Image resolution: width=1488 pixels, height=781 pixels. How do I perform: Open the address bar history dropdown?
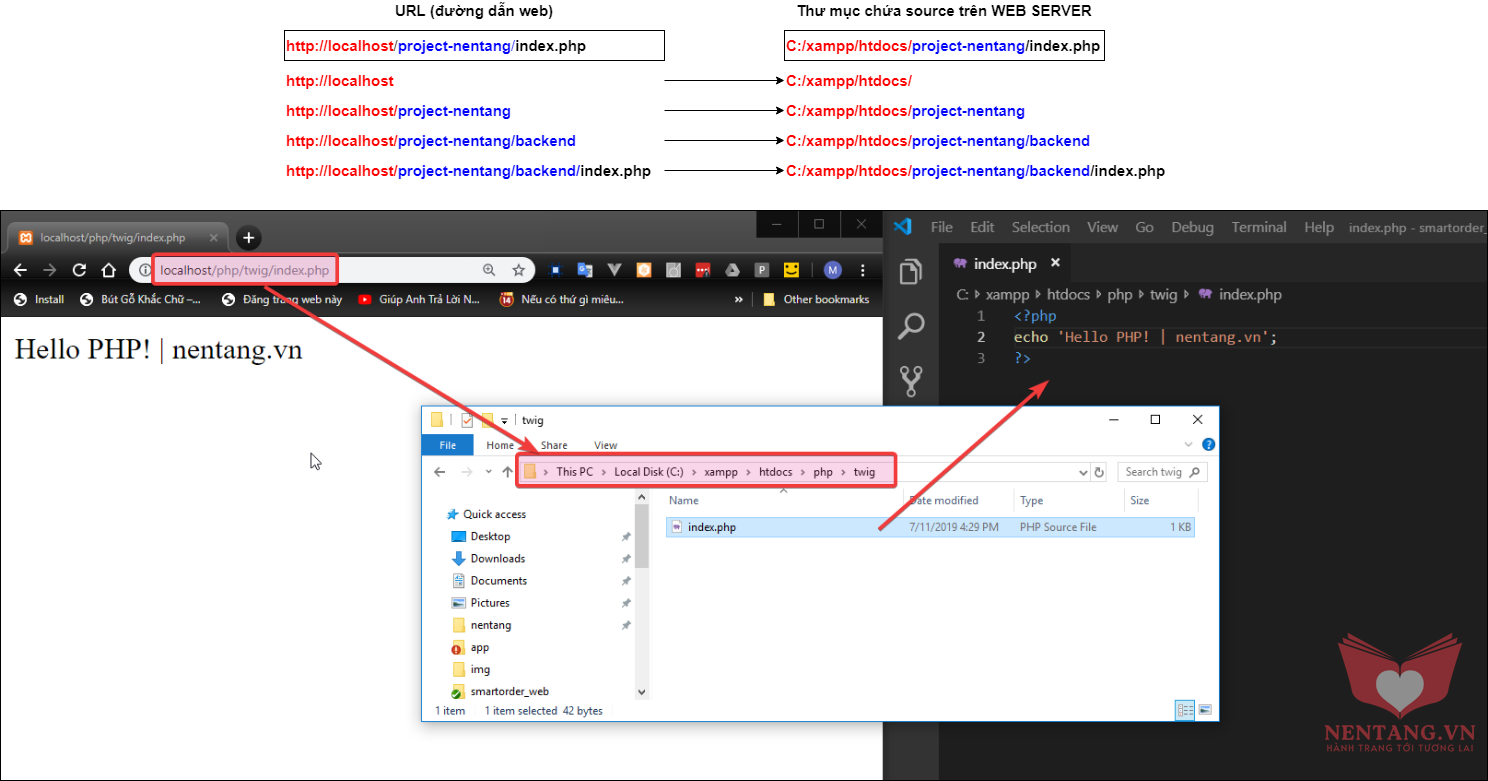[1083, 472]
